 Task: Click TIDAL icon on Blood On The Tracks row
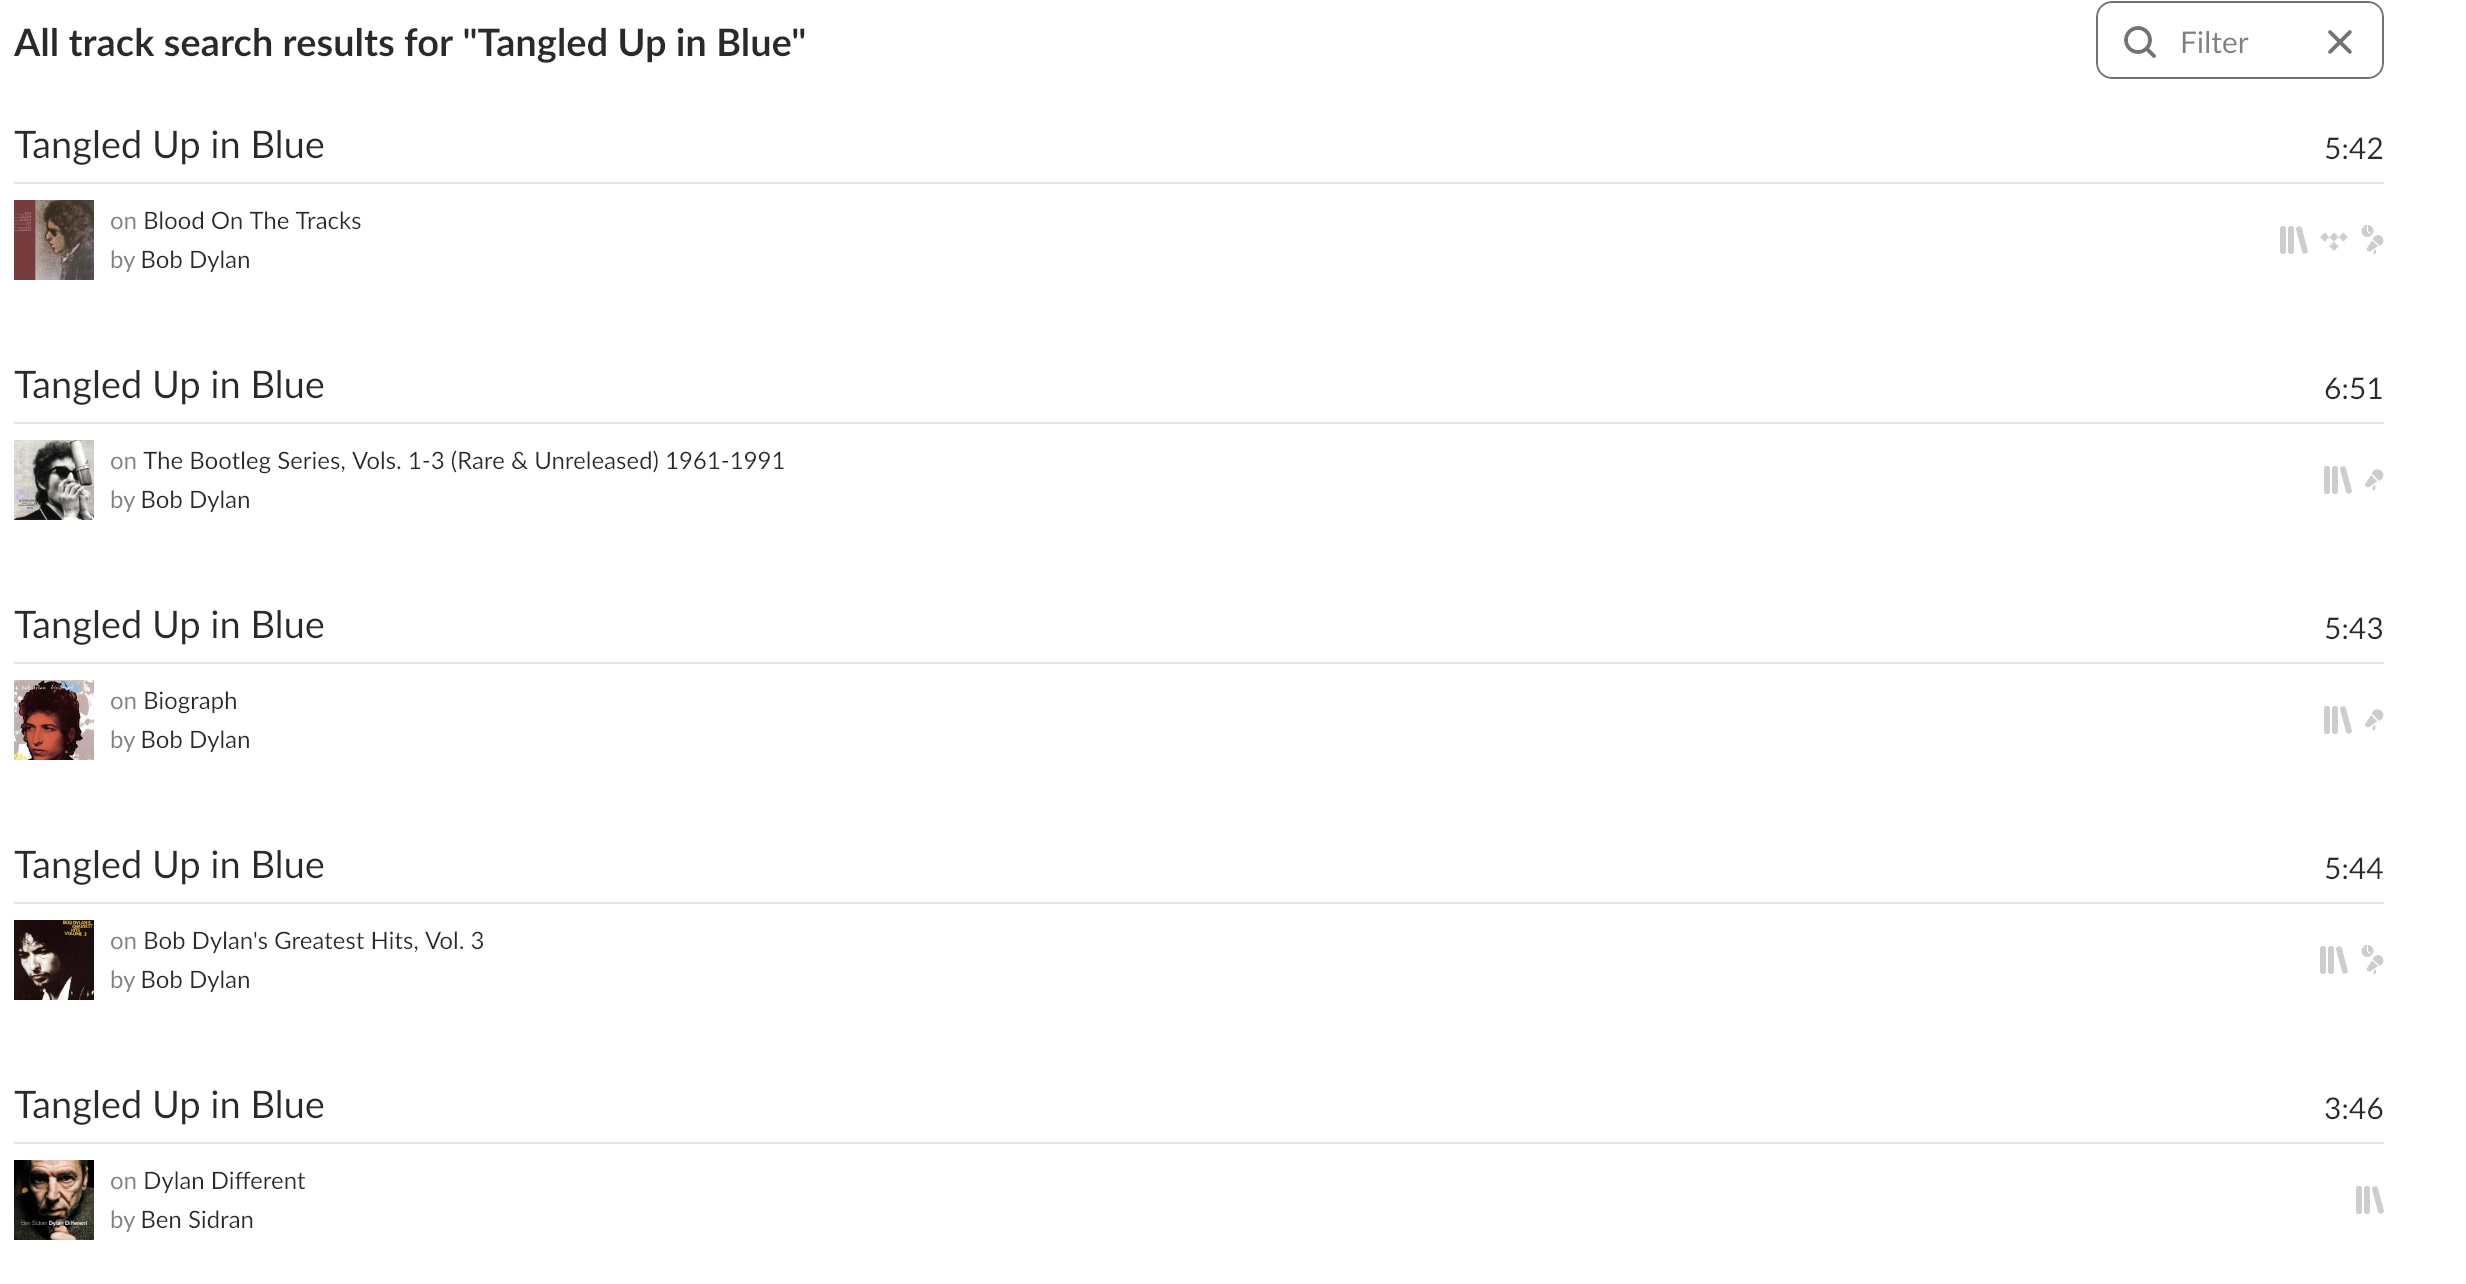point(2334,240)
